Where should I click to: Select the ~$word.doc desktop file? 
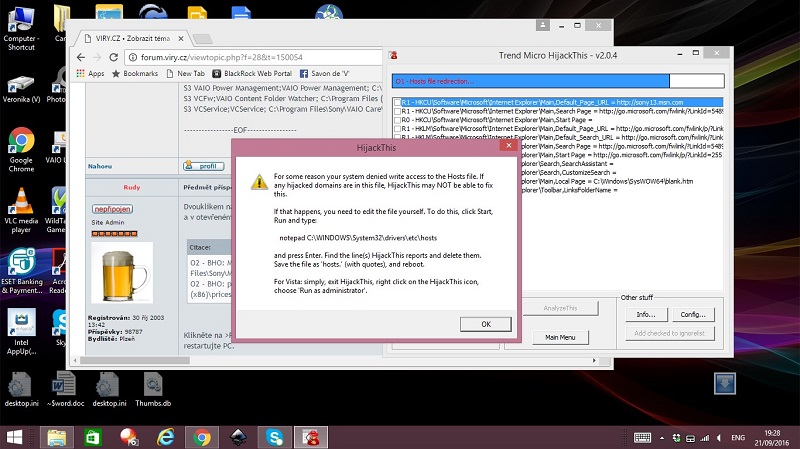[x=65, y=389]
